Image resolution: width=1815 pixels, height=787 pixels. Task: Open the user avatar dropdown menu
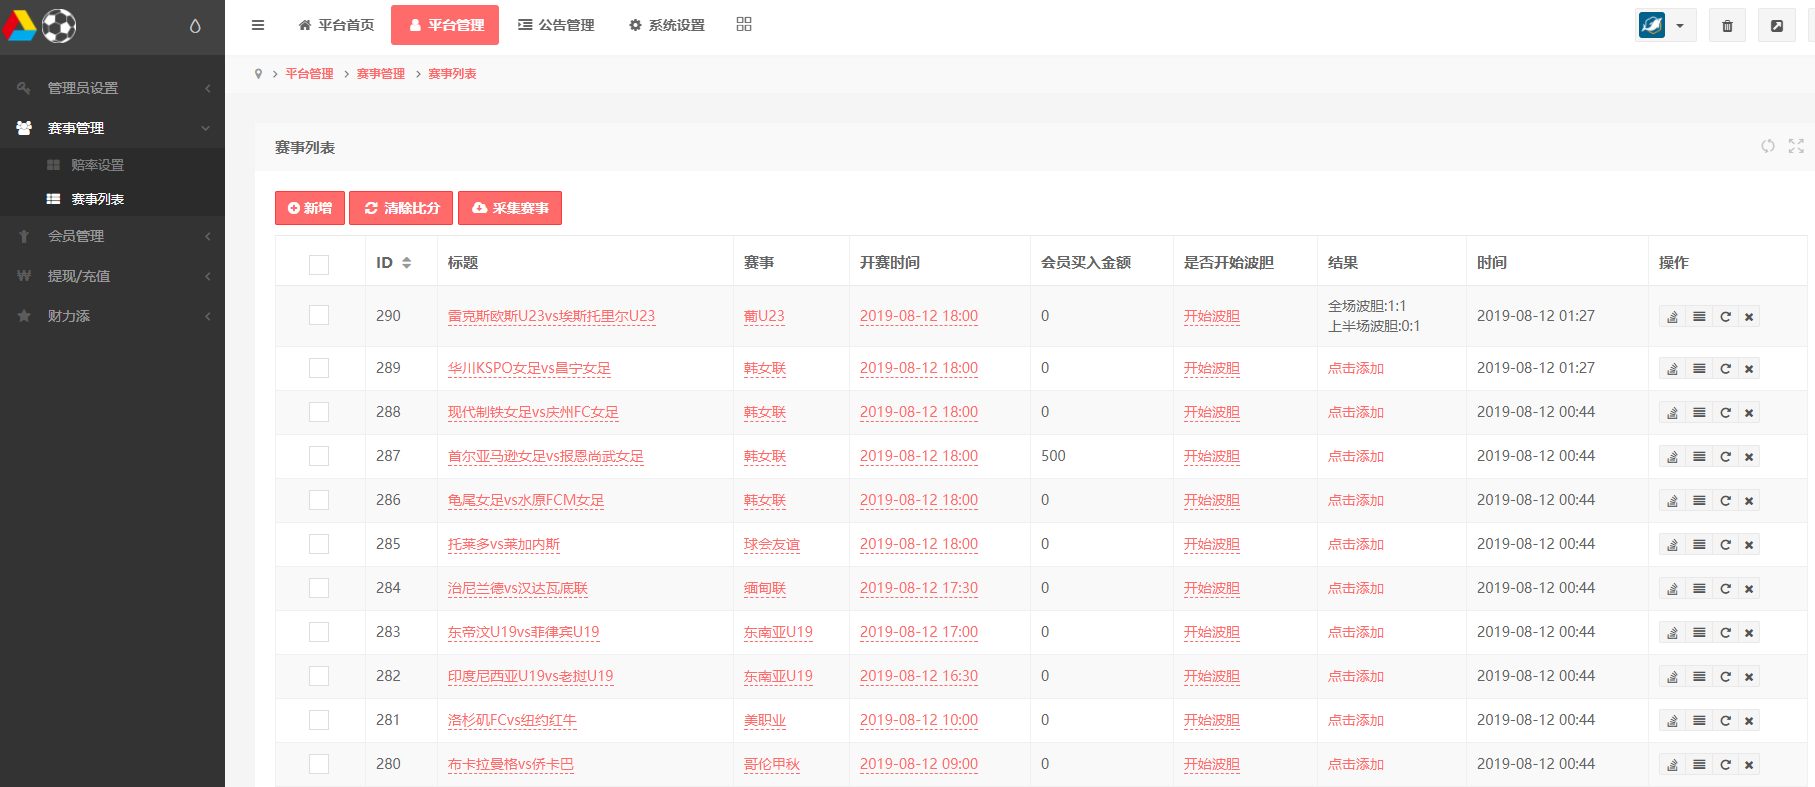pos(1666,26)
